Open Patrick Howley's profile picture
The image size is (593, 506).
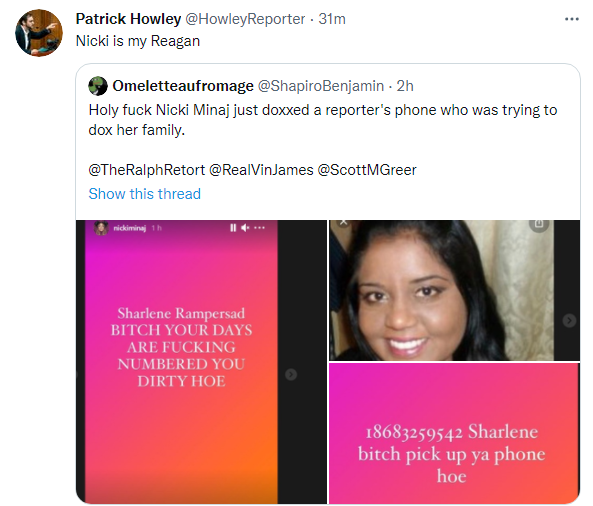(39, 33)
